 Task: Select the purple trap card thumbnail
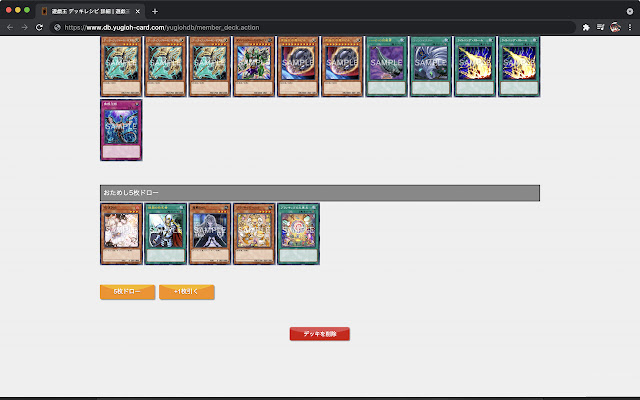click(x=121, y=130)
